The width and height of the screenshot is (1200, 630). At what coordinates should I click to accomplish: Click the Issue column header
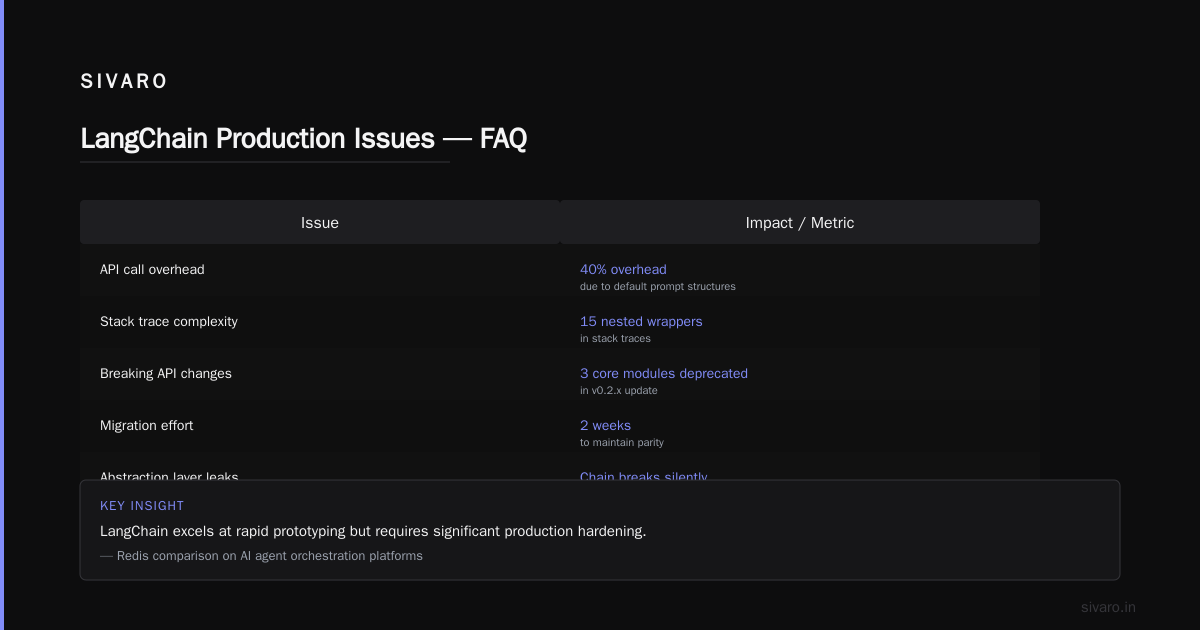(x=320, y=223)
